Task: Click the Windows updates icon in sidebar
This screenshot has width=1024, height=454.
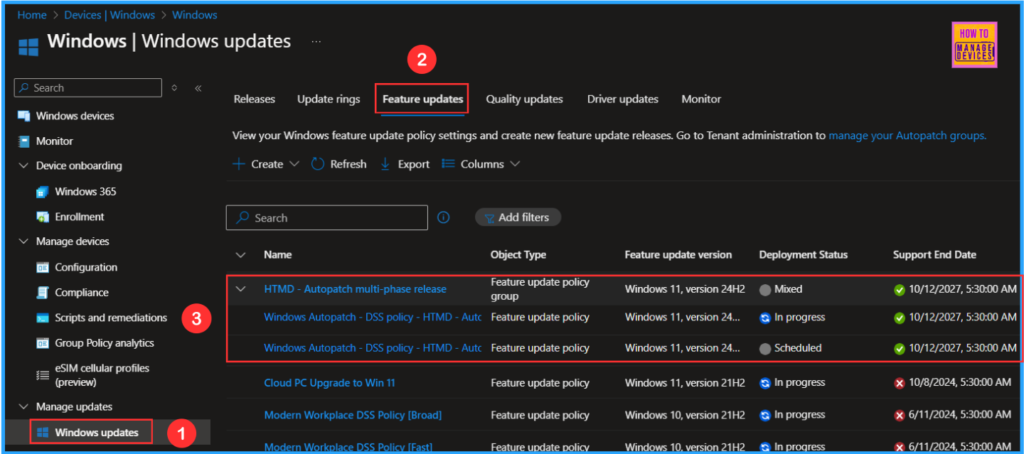Action: (43, 432)
